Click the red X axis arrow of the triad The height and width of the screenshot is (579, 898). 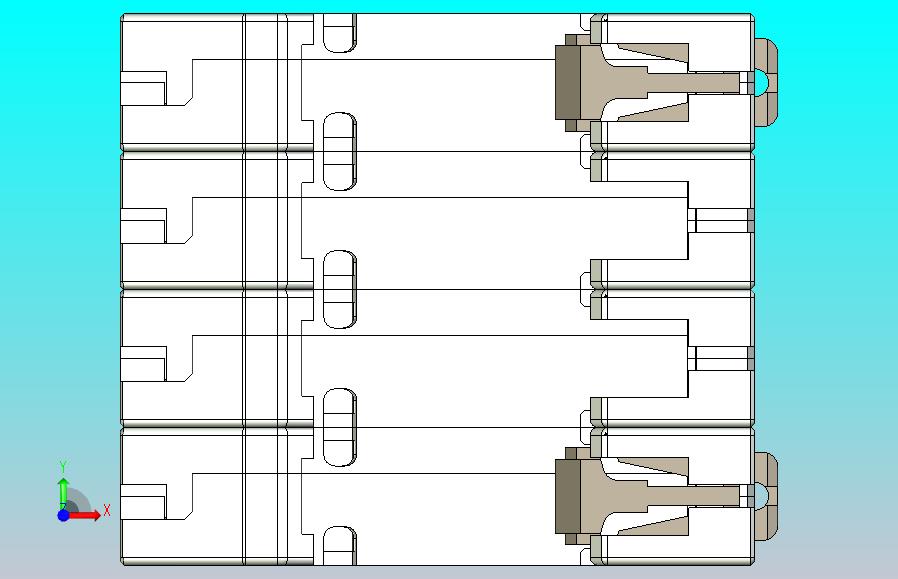click(87, 516)
